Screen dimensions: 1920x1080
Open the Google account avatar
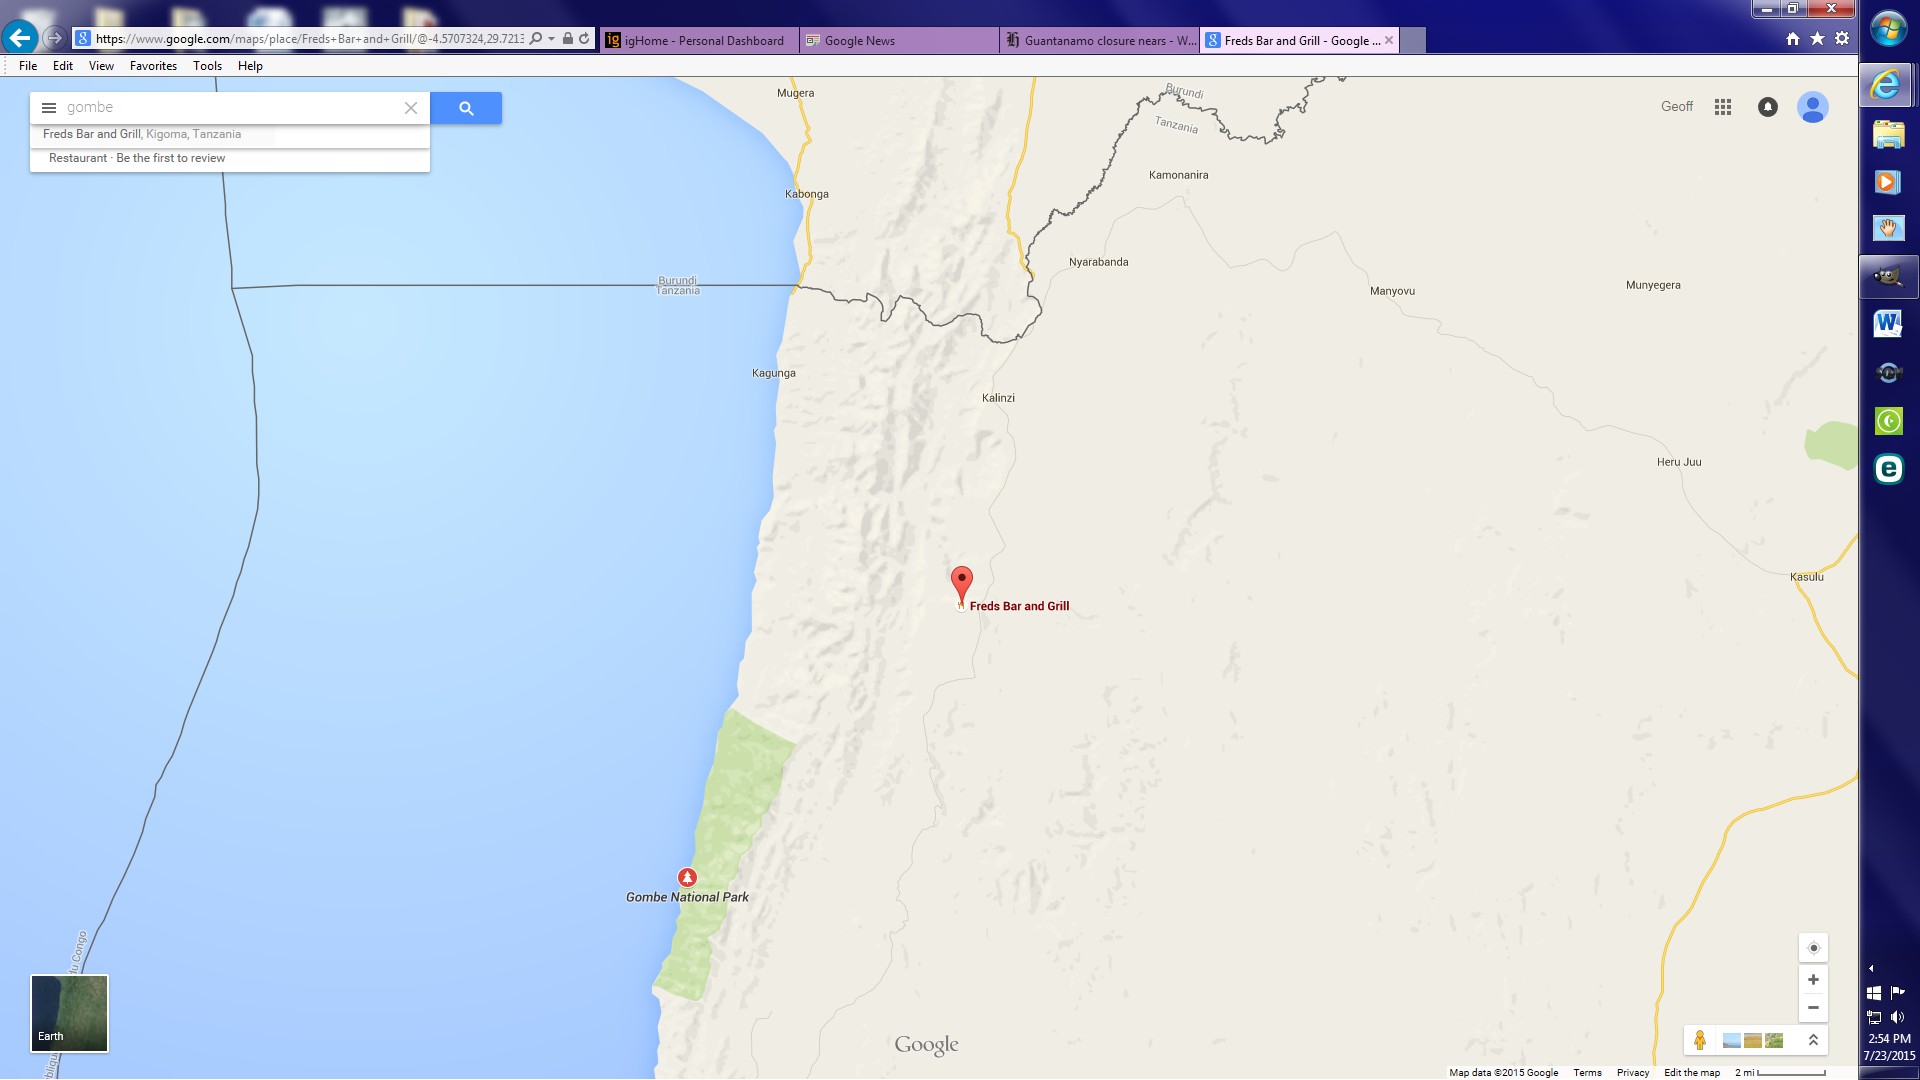pos(1813,107)
